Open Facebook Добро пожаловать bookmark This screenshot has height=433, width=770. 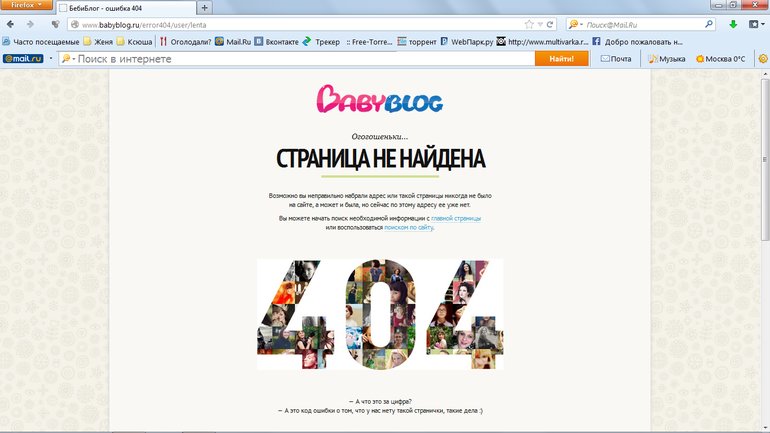pos(637,42)
